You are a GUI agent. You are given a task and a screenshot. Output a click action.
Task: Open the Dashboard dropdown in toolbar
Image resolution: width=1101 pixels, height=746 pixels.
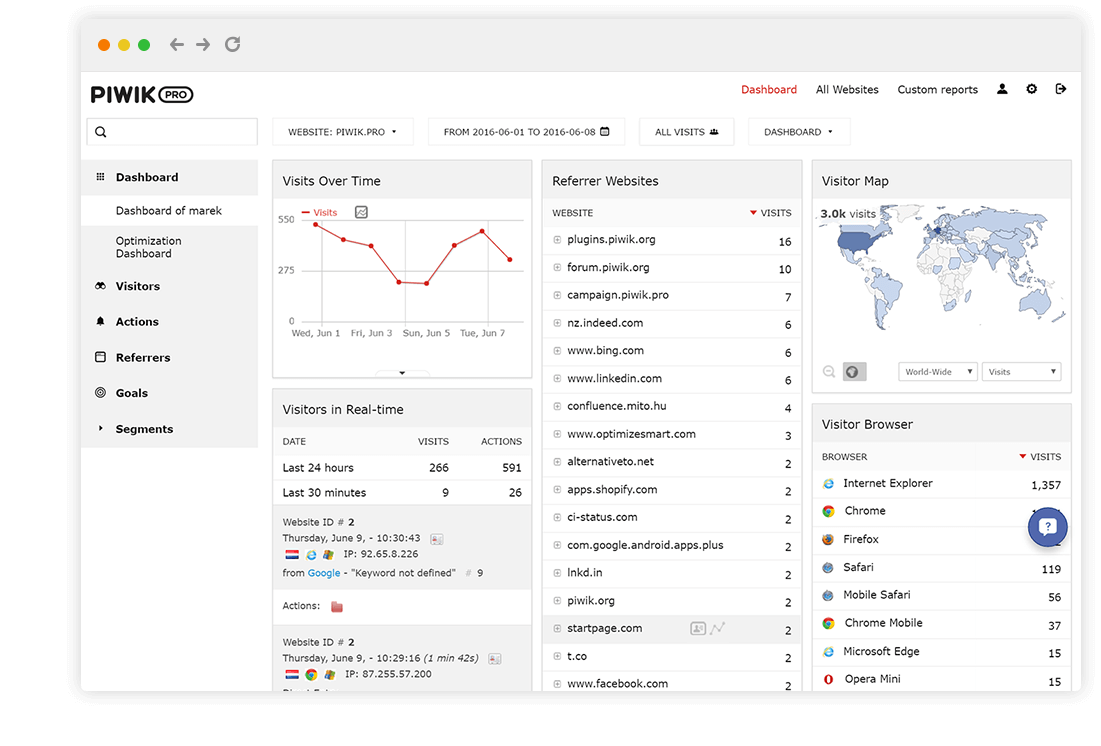(x=798, y=132)
